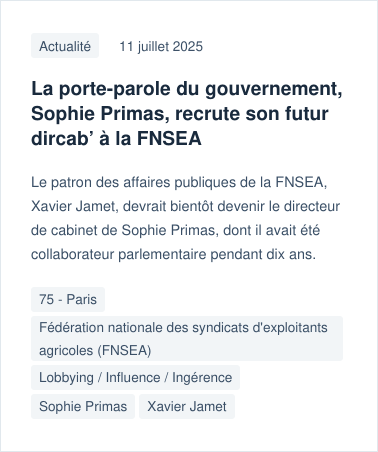Click "FNSEA" at the end of the headline
The width and height of the screenshot is (378, 452).
pos(169,138)
